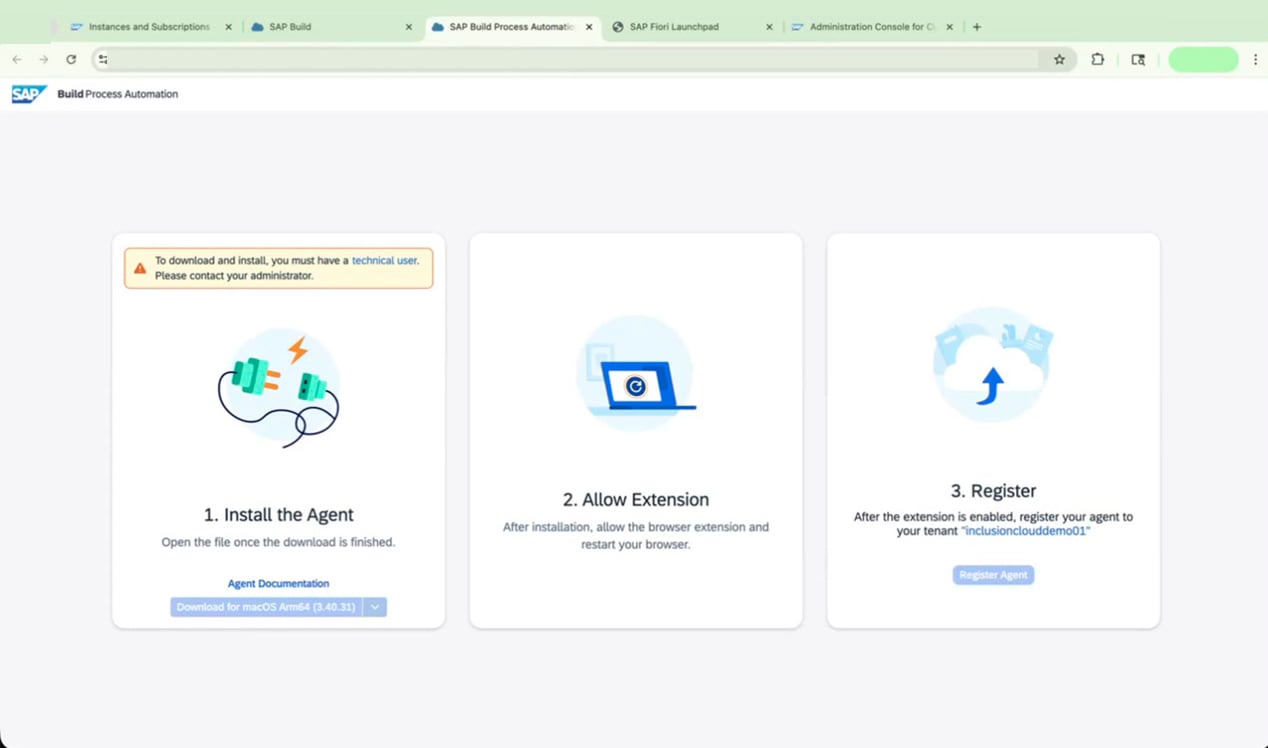
Task: Click the '2. Allow Extension' heading
Action: [636, 500]
